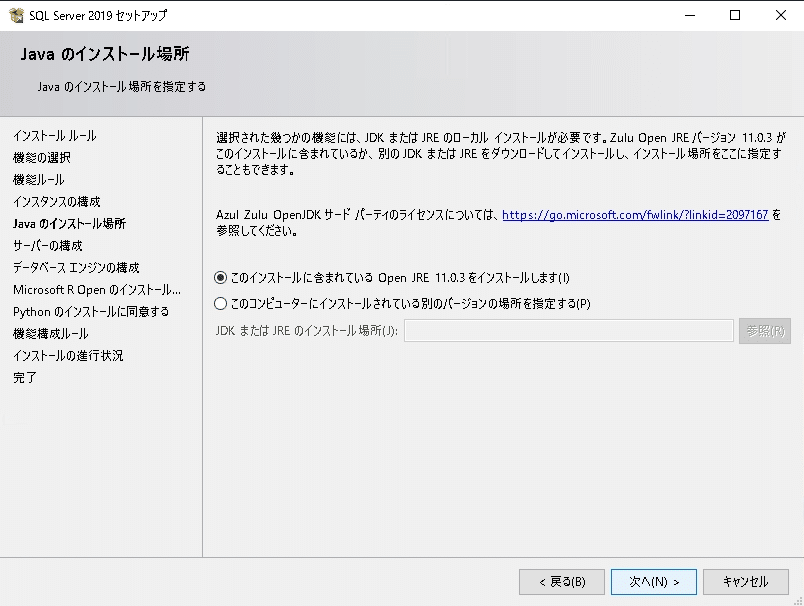Image resolution: width=804 pixels, height=606 pixels.
Task: Click the JDK or JRE install location field
Action: (569, 331)
